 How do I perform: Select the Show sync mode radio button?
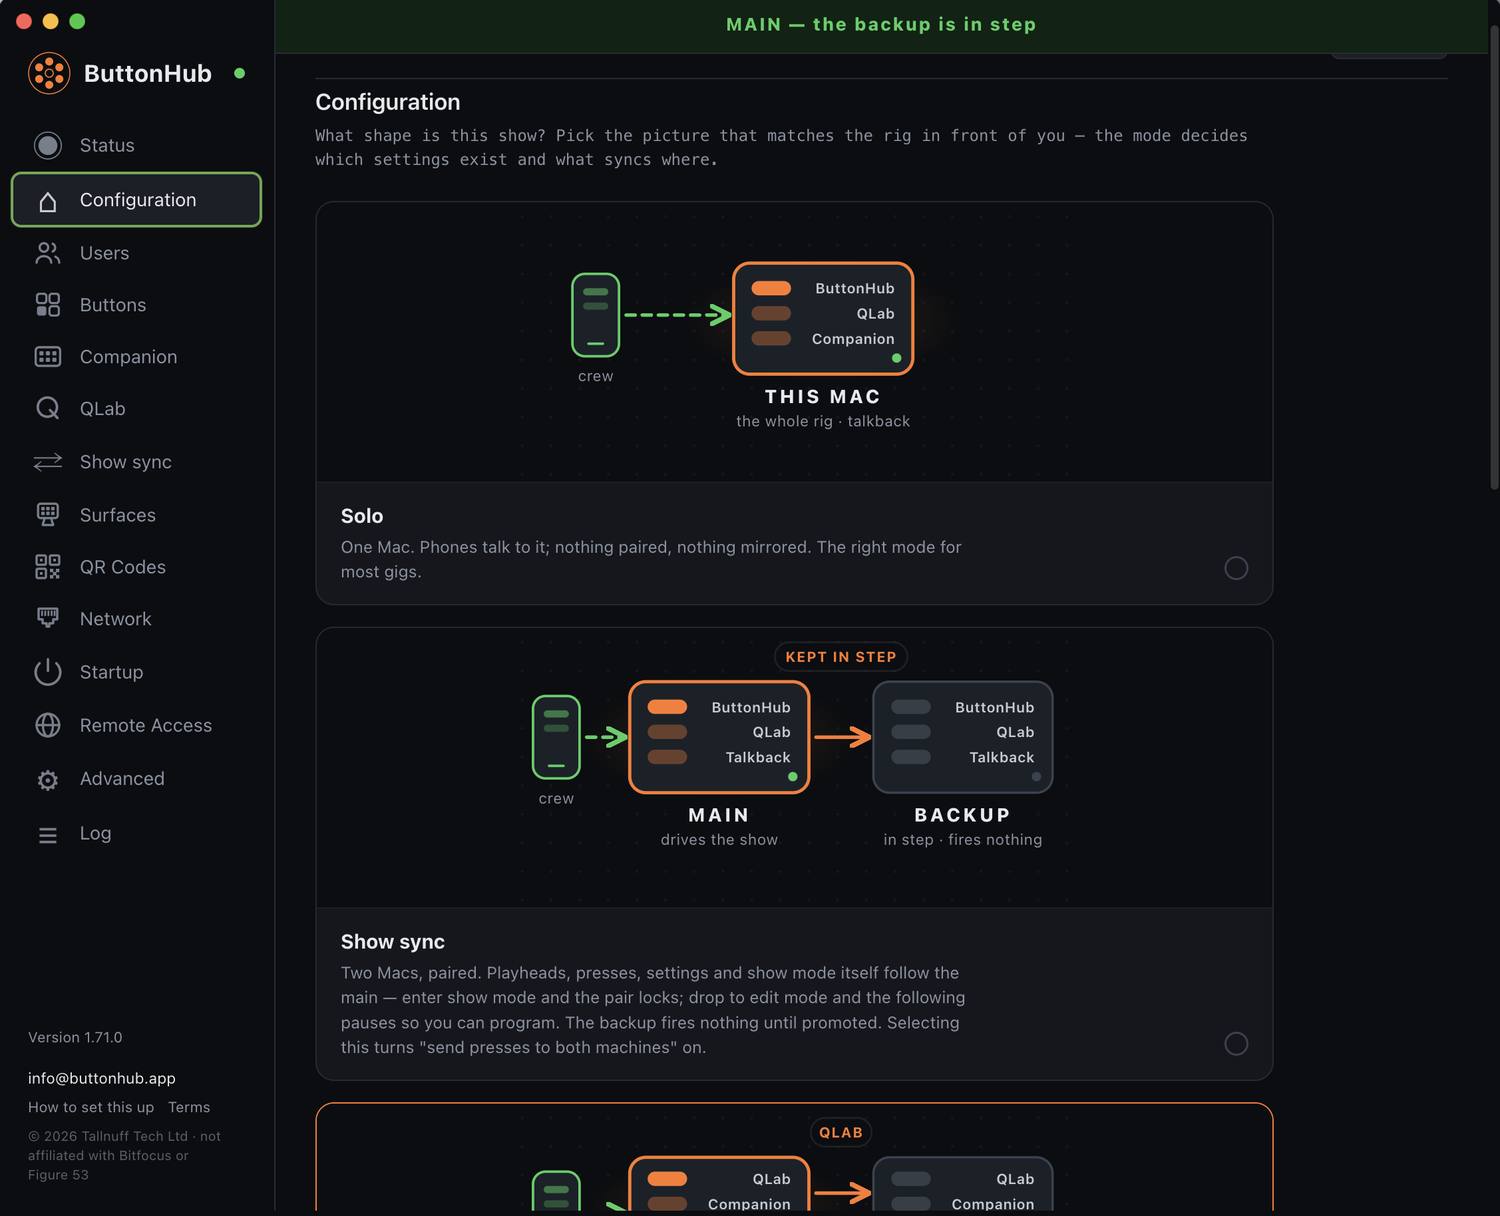pyautogui.click(x=1236, y=1044)
